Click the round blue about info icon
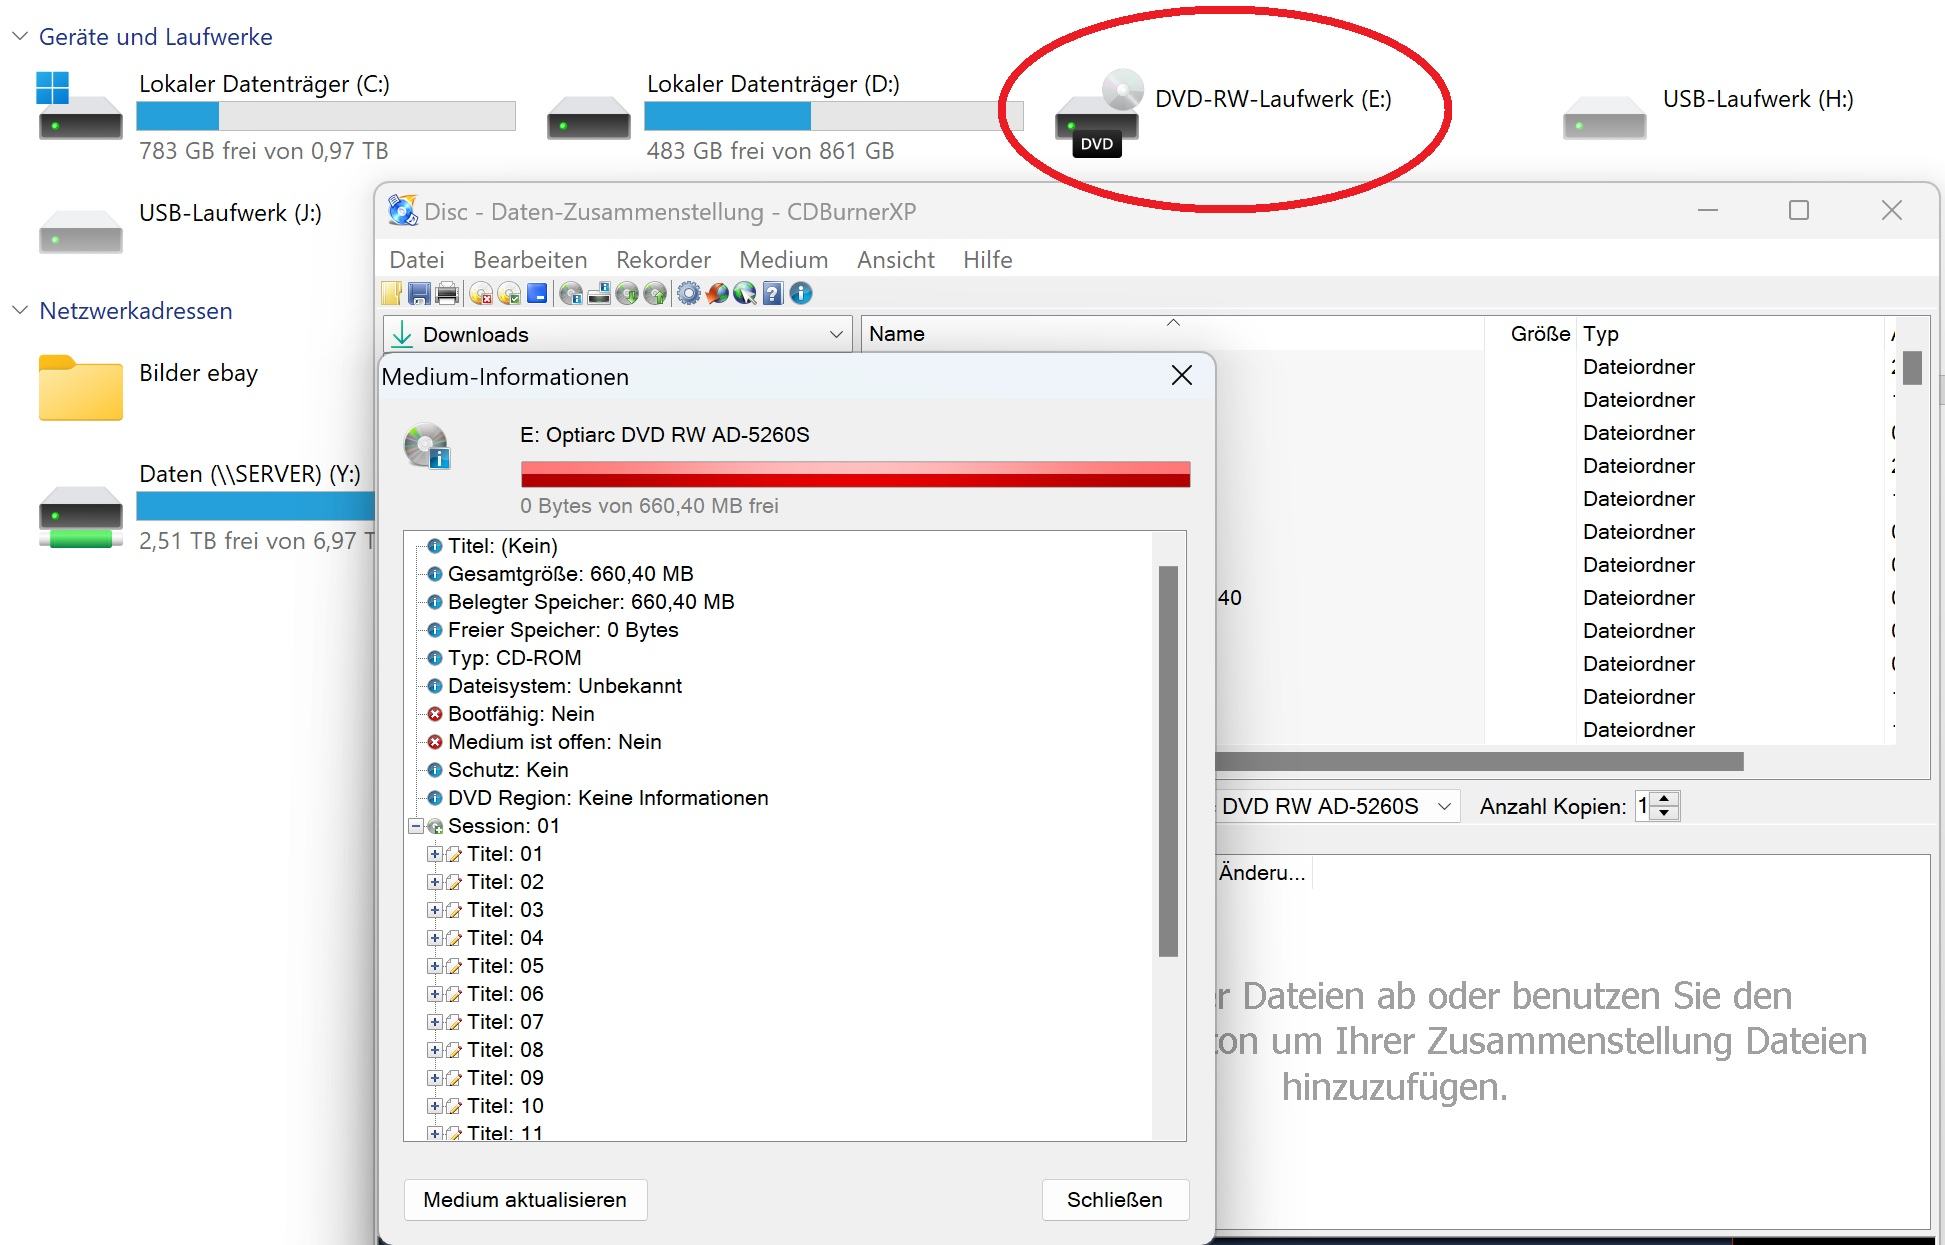Viewport: 1945px width, 1245px height. pos(801,293)
